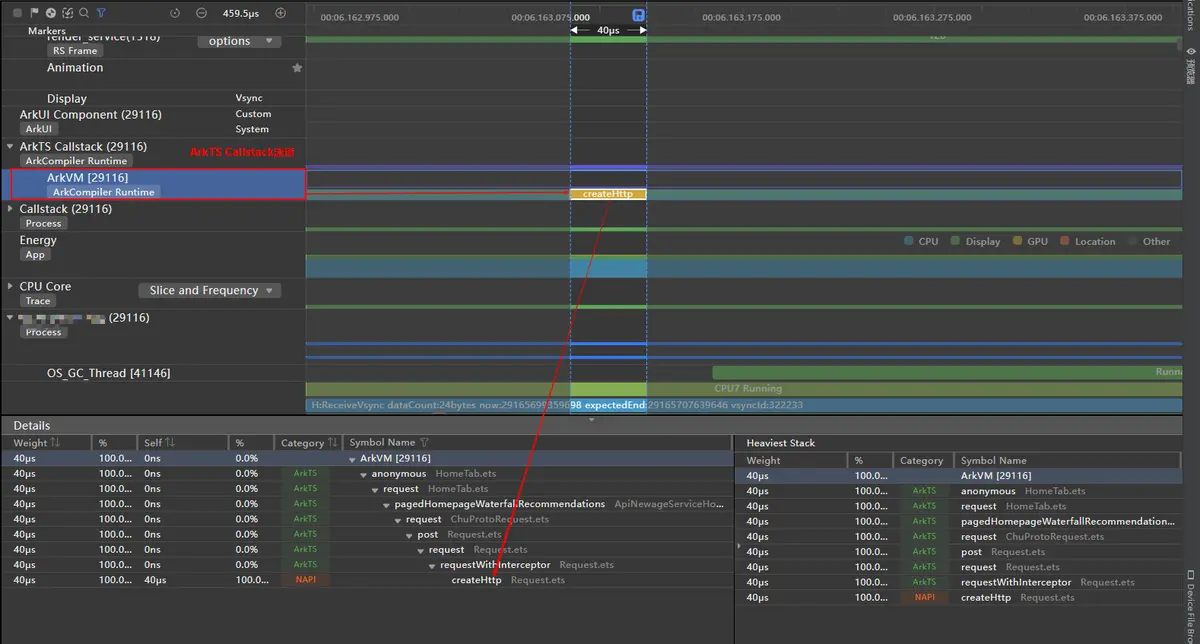Sort Details by Self column
The image size is (1200, 644).
pyautogui.click(x=169, y=442)
